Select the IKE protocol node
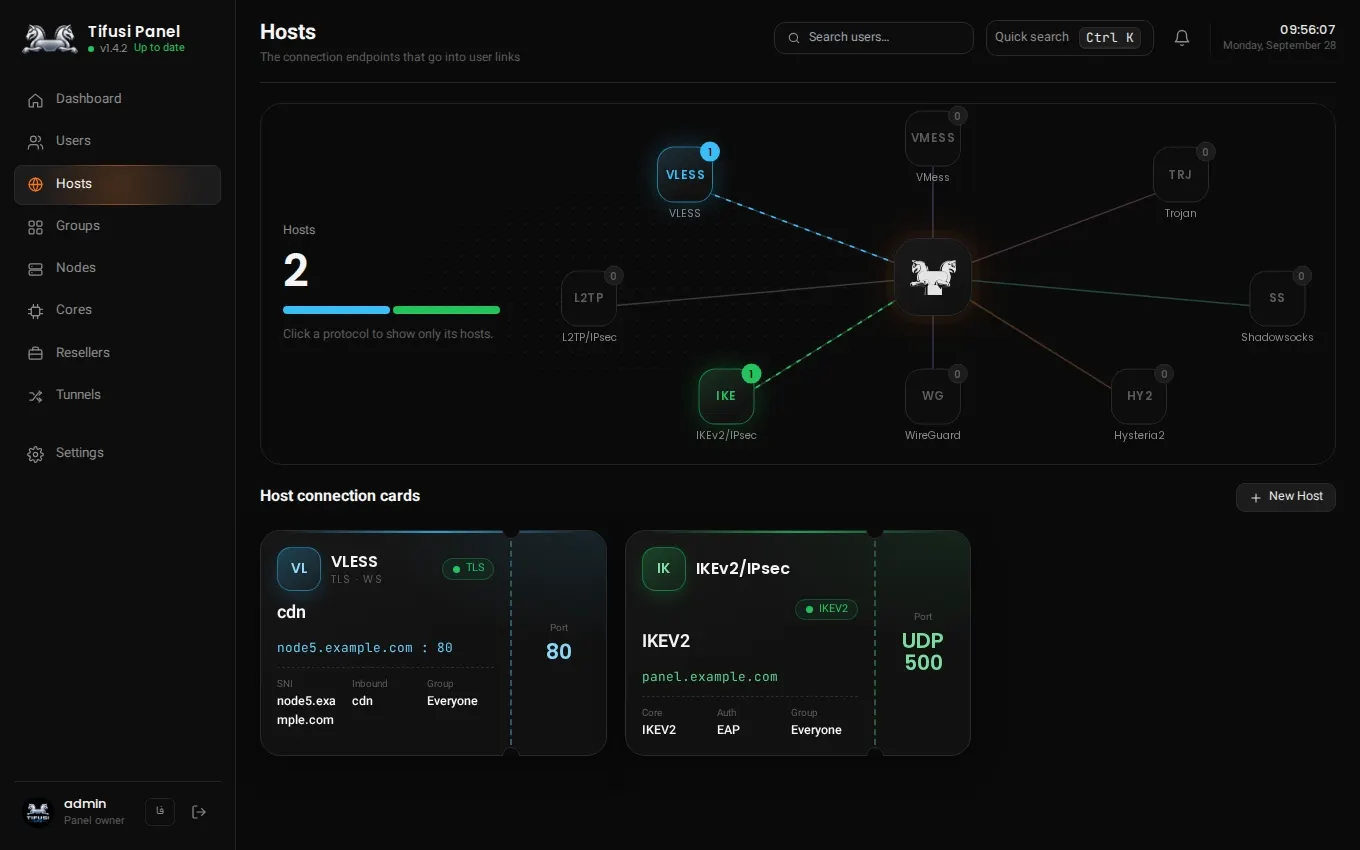The image size is (1360, 850). pyautogui.click(x=726, y=396)
